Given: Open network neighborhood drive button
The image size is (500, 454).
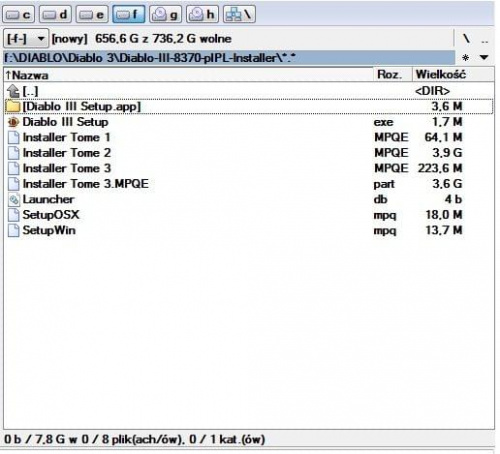Looking at the screenshot, I should click(239, 14).
